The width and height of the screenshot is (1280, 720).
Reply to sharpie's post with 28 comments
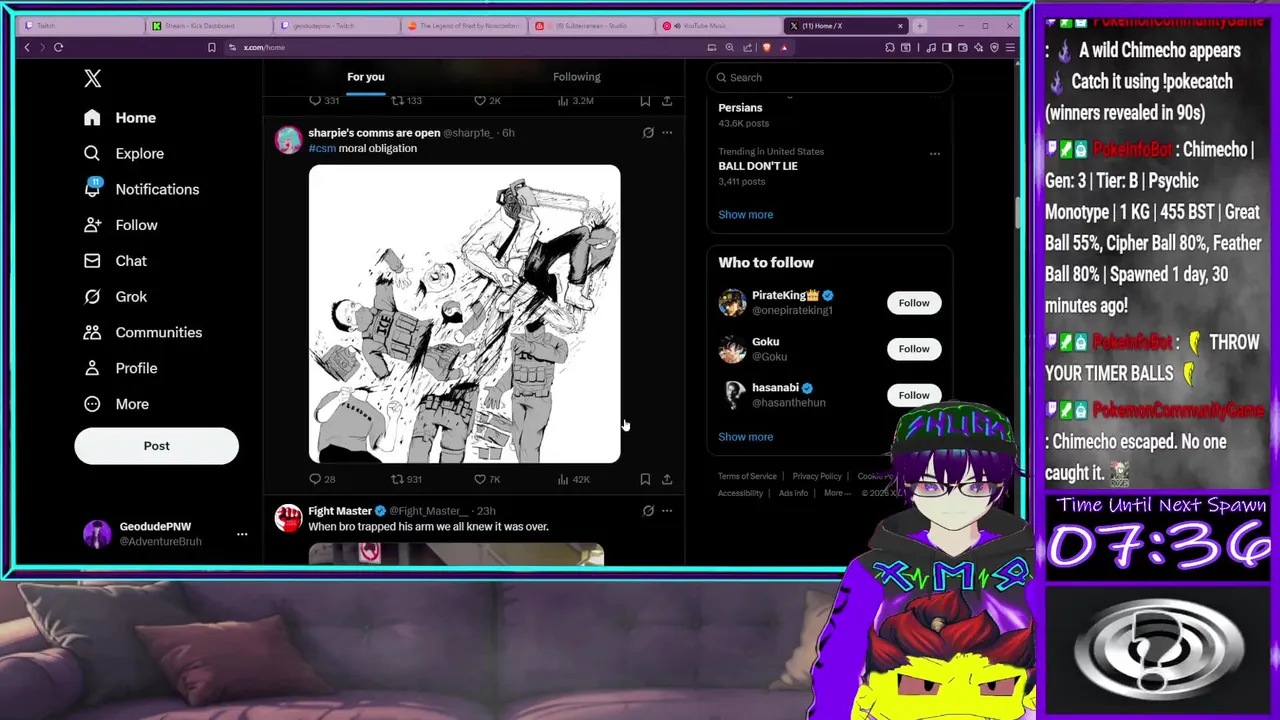tap(322, 479)
